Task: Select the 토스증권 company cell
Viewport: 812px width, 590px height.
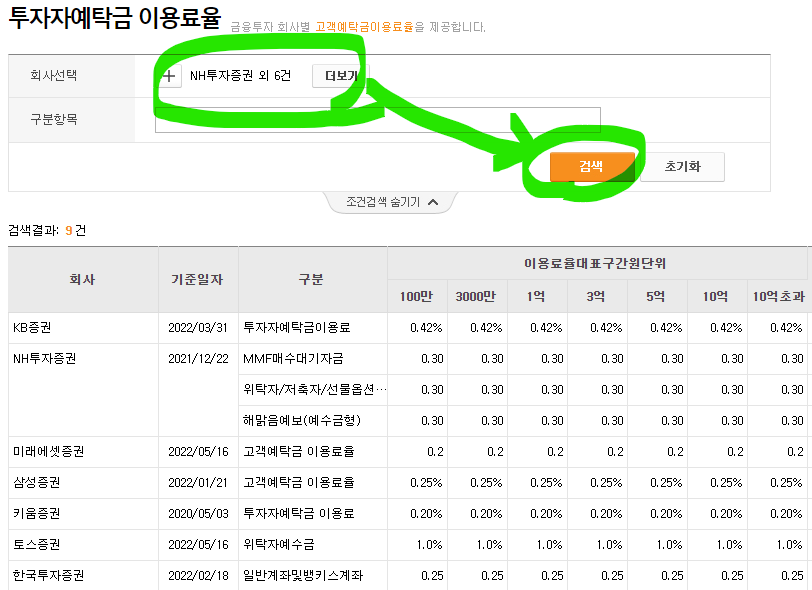Action: (83, 545)
